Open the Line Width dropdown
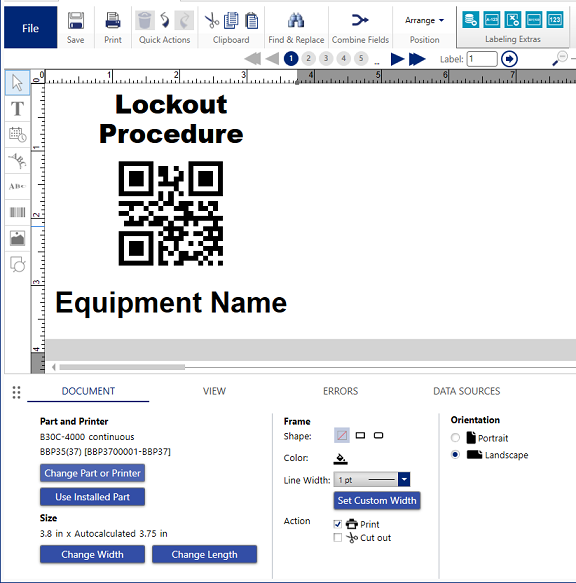 coord(404,479)
